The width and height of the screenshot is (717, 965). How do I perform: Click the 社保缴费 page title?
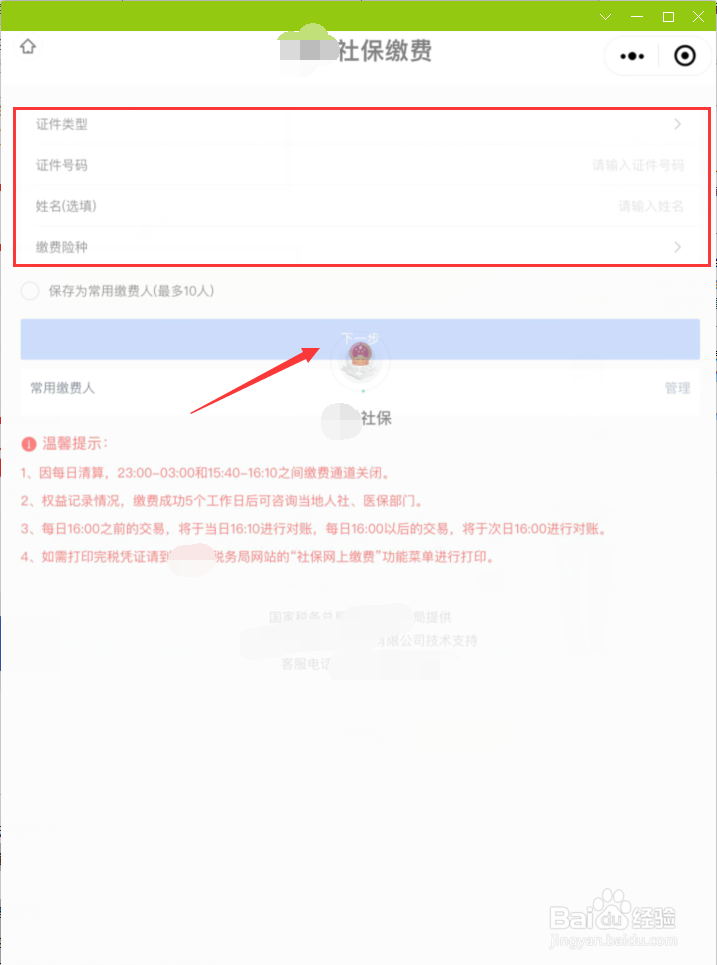pyautogui.click(x=385, y=50)
